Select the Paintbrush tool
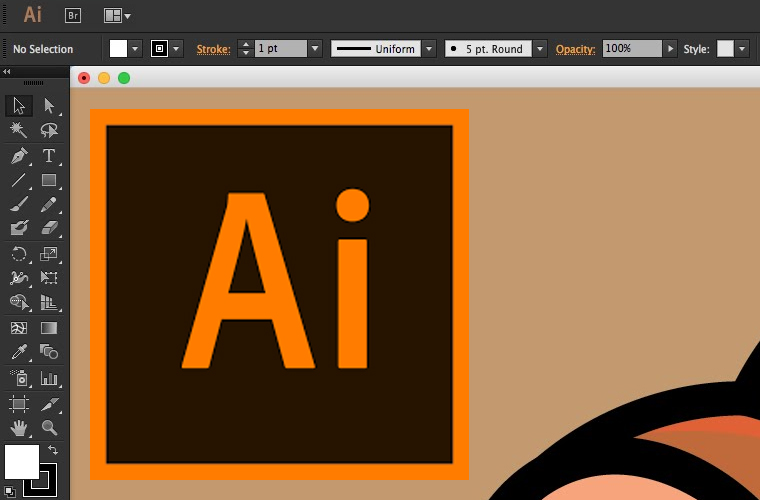 click(19, 204)
